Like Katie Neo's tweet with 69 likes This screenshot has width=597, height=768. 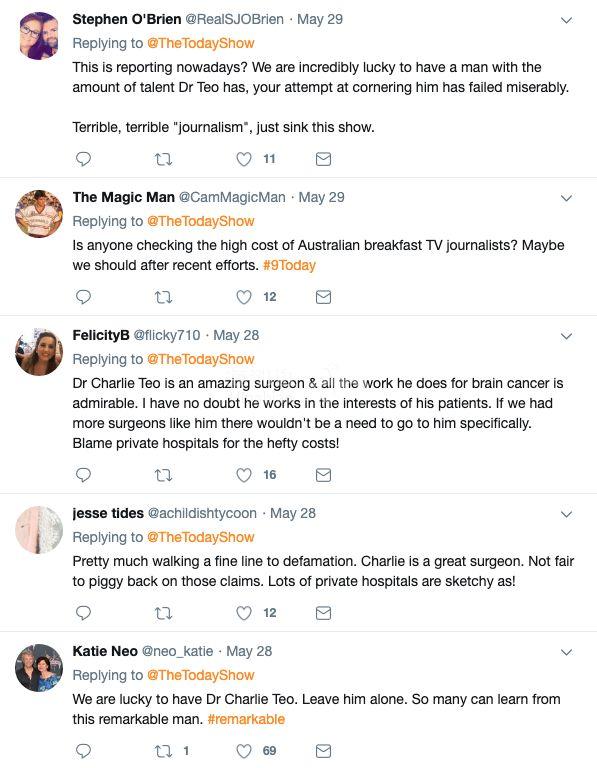coord(244,751)
